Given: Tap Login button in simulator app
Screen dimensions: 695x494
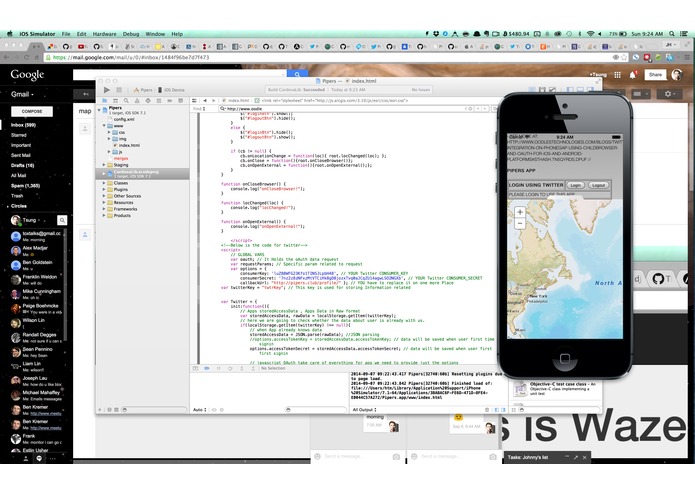Looking at the screenshot, I should coord(575,185).
